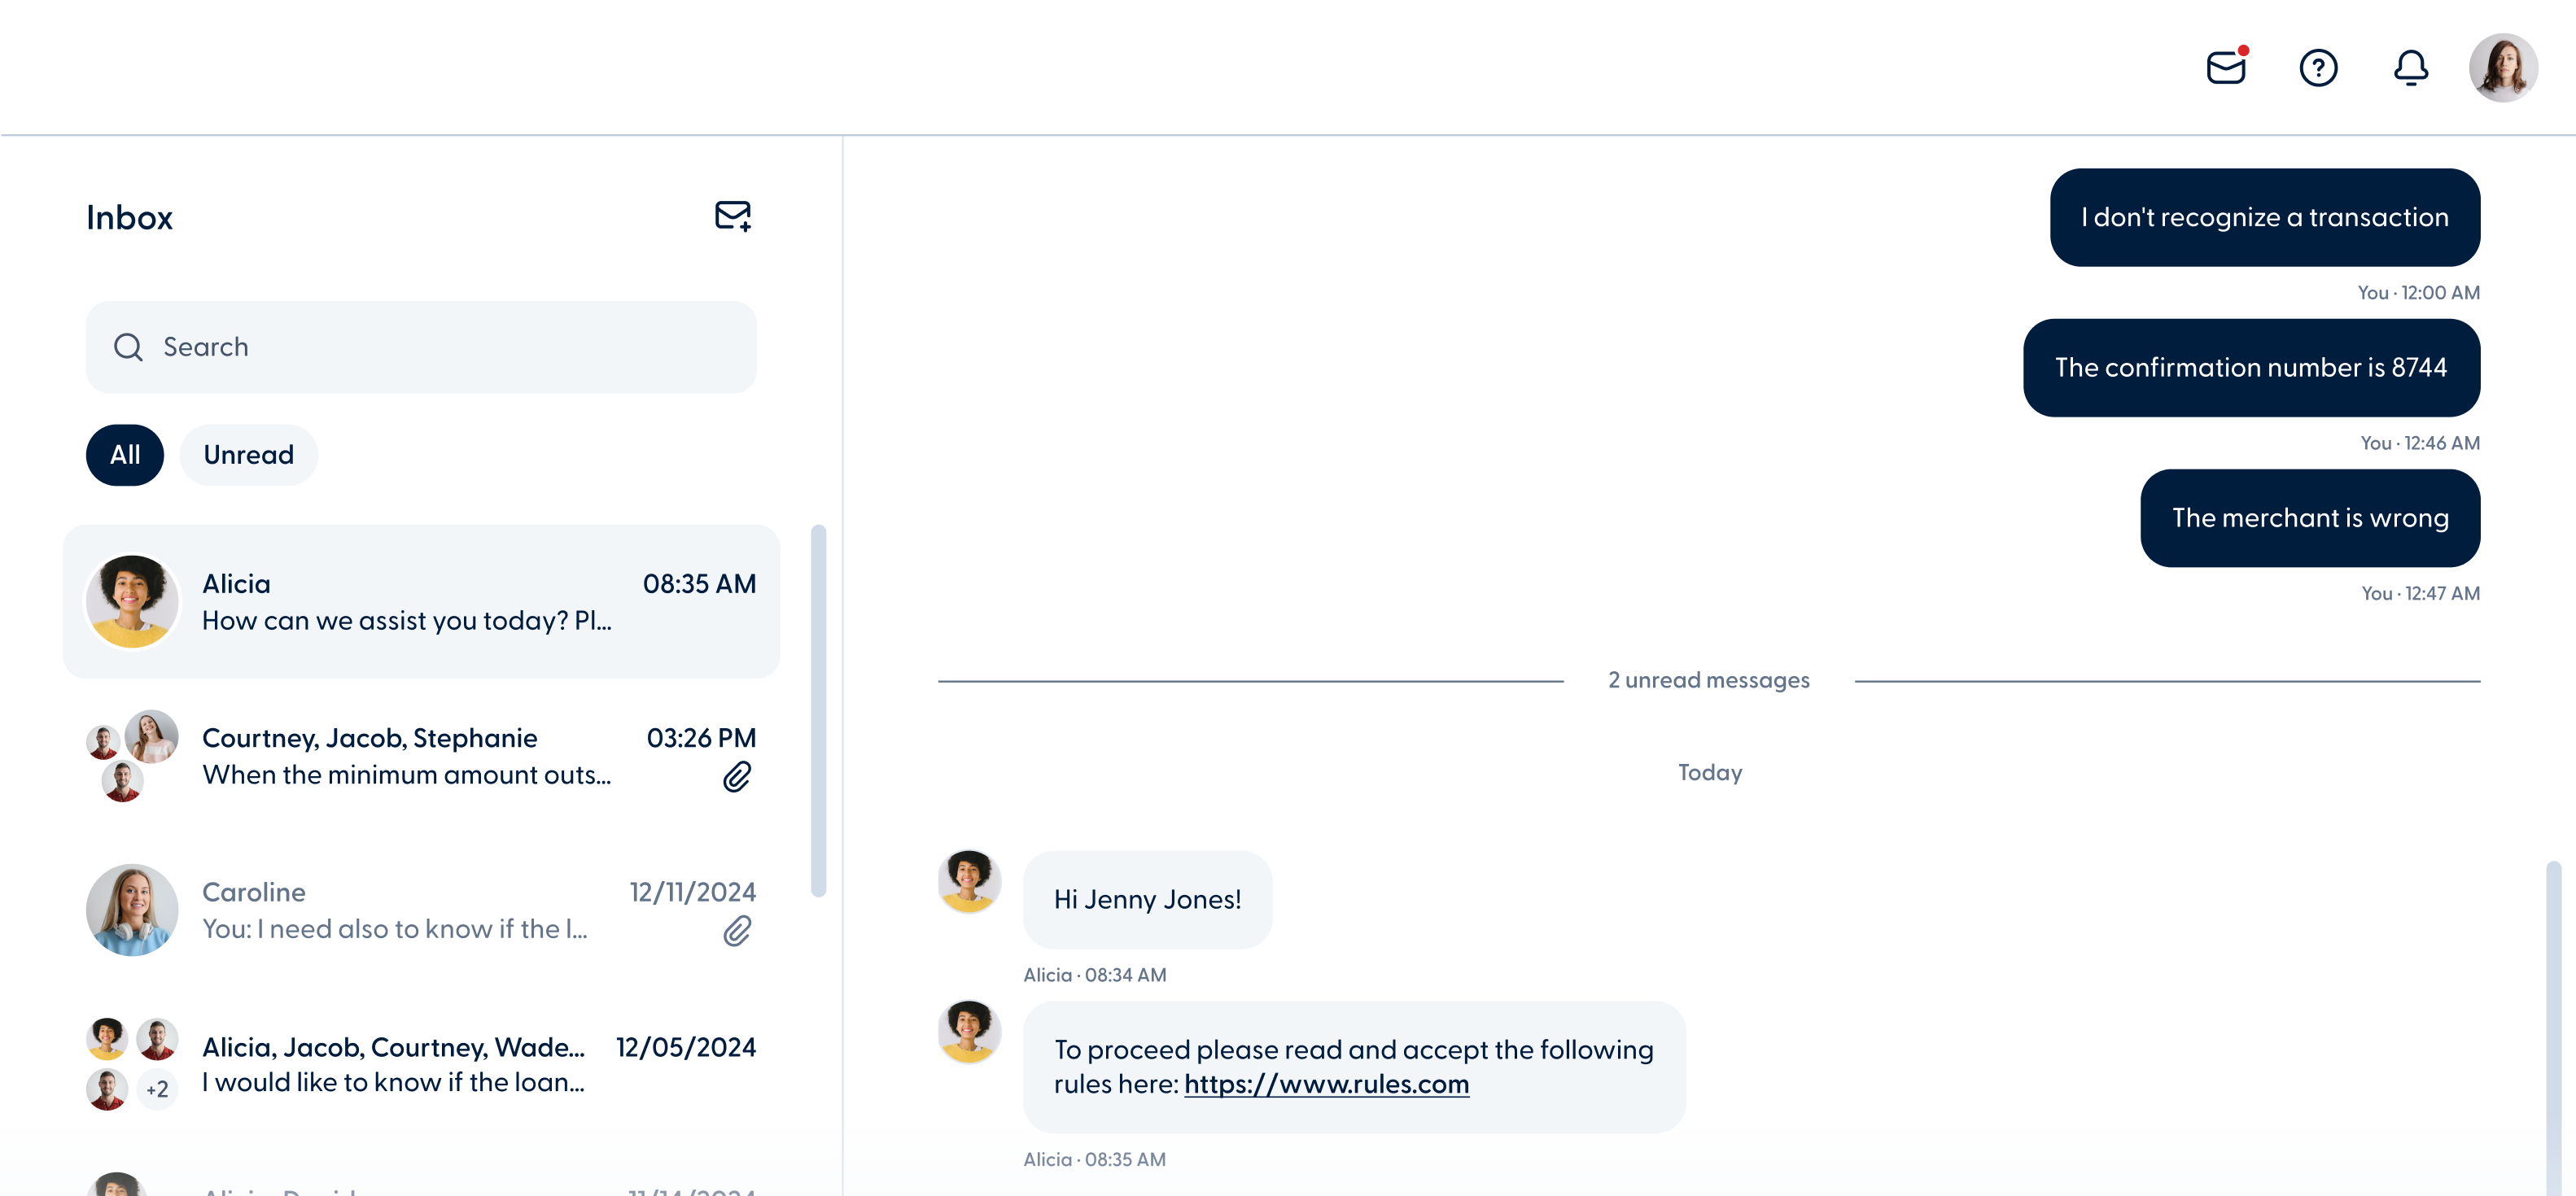This screenshot has height=1196, width=2576.
Task: Open the Alicia, Jacob, Courtney, Wade conversation
Action: pyautogui.click(x=421, y=1064)
